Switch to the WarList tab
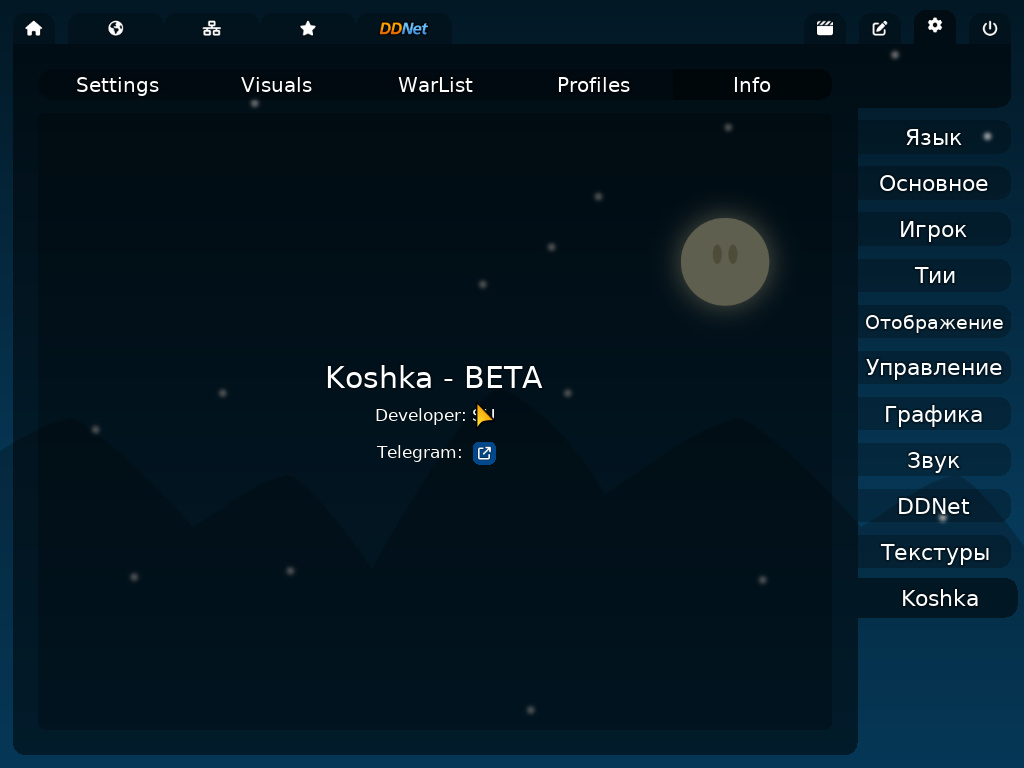Screen dimensions: 1024x768 (435, 85)
